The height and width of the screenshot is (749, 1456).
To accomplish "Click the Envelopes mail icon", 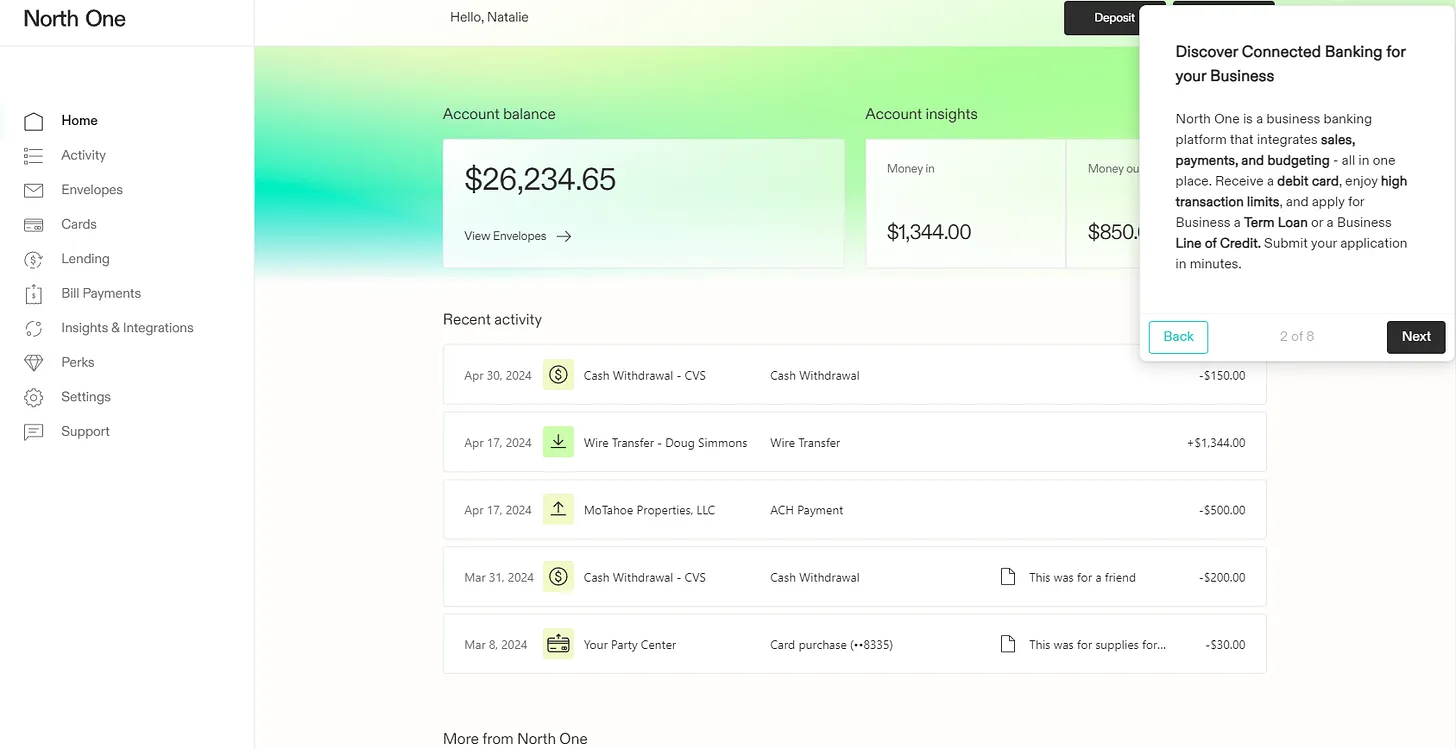I will (x=33, y=190).
